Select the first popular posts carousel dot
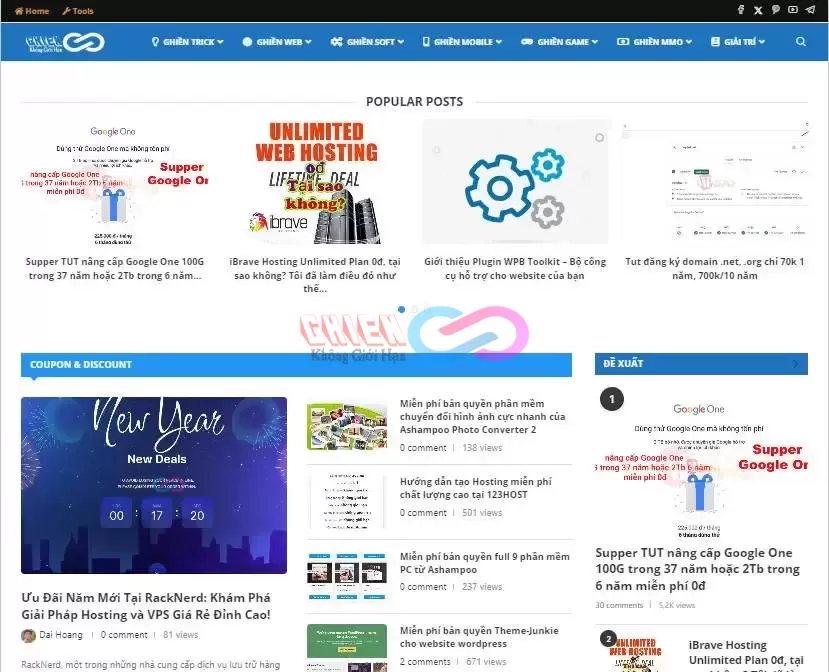Screen dimensions: 829x672 401,309
